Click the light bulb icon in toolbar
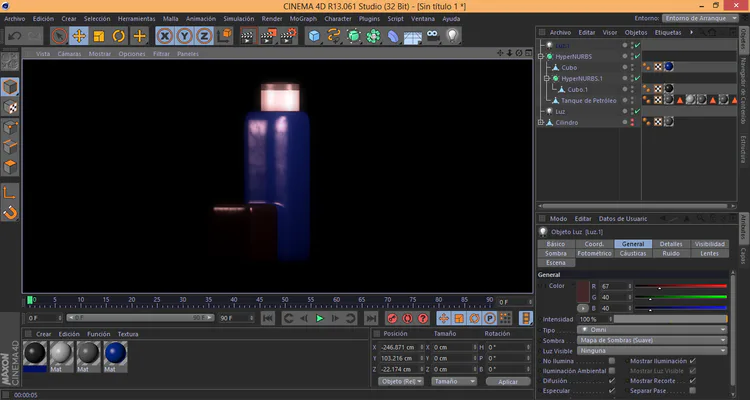The image size is (750, 400). tap(452, 36)
